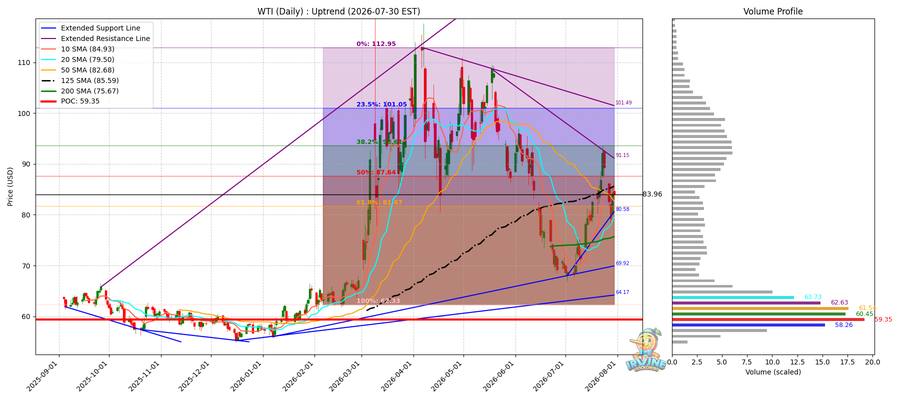Click the 2026-07-01 date tick
This screenshot has width=900, height=400.
coord(552,376)
